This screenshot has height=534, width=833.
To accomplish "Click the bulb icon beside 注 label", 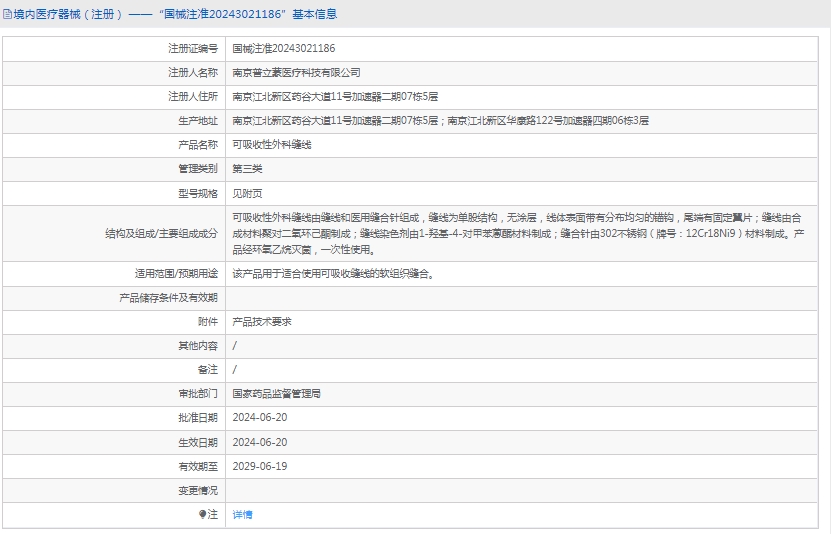I will pos(202,514).
